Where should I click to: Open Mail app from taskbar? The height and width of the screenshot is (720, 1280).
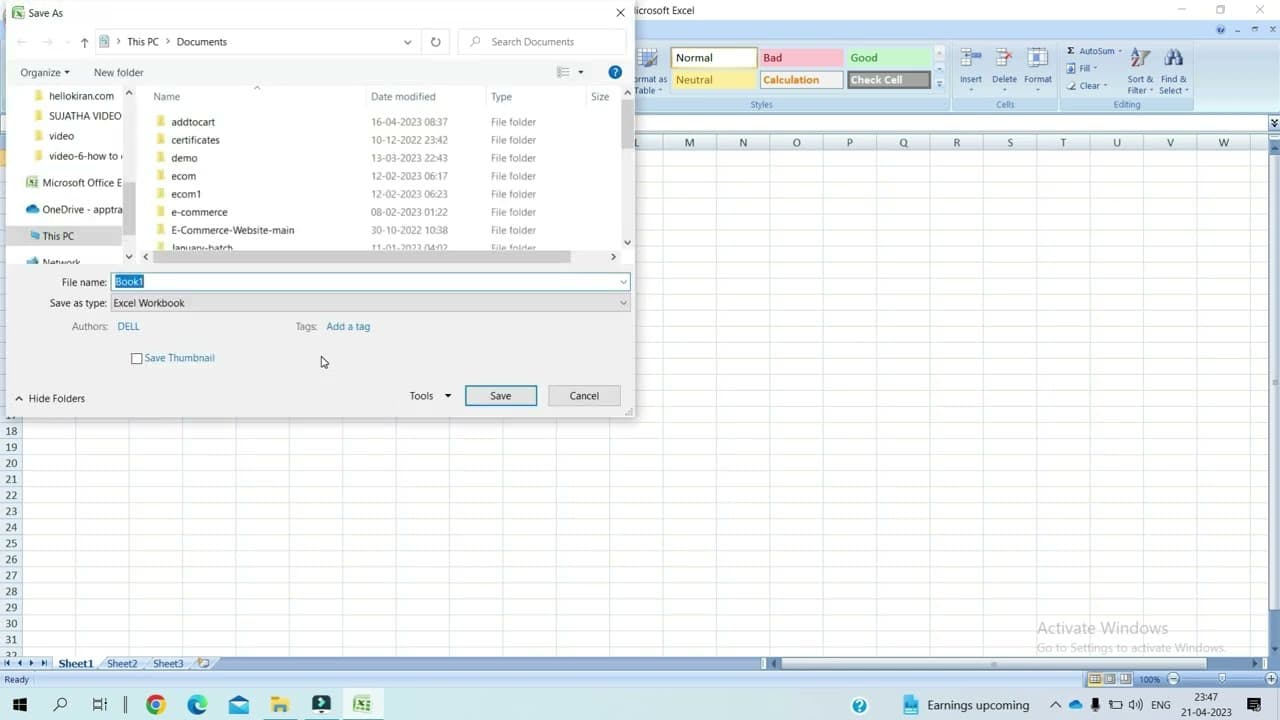point(238,705)
